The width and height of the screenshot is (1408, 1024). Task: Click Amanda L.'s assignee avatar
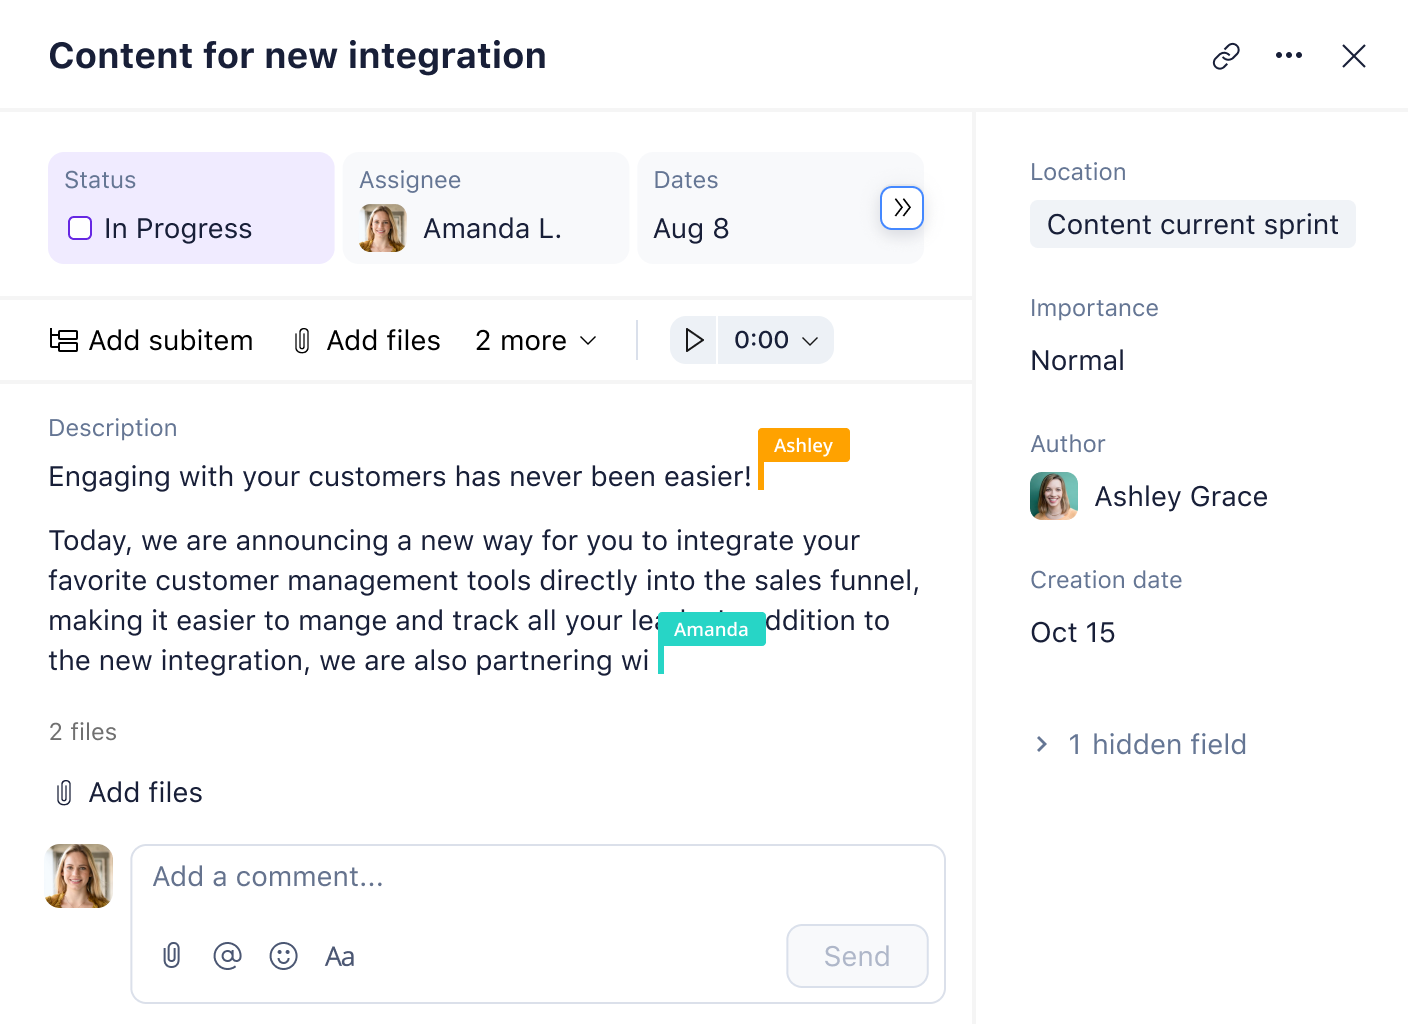[382, 228]
